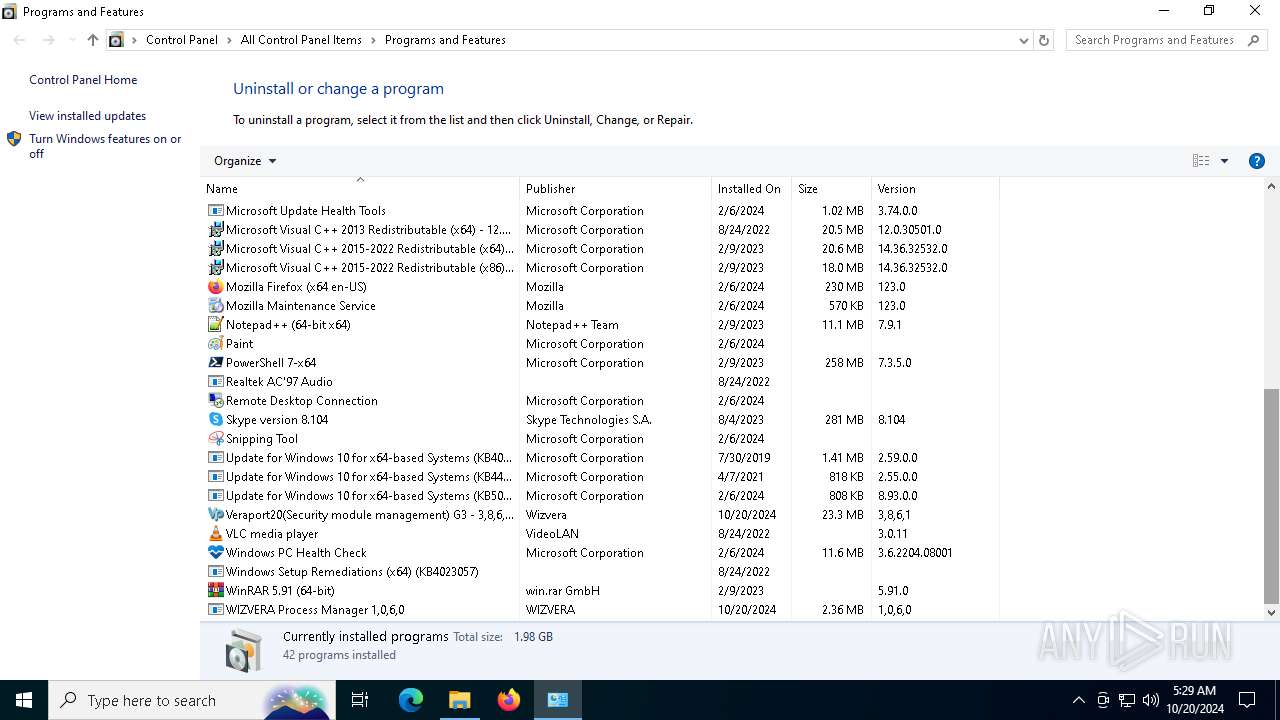Select Windows Setup Remediations (KB4023057) entry
The height and width of the screenshot is (720, 1280).
(602, 572)
